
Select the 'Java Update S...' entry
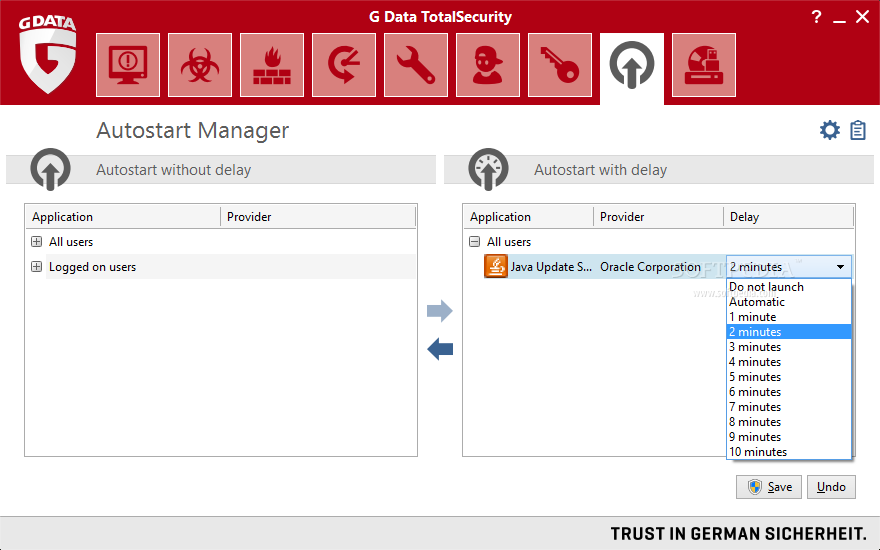(551, 267)
